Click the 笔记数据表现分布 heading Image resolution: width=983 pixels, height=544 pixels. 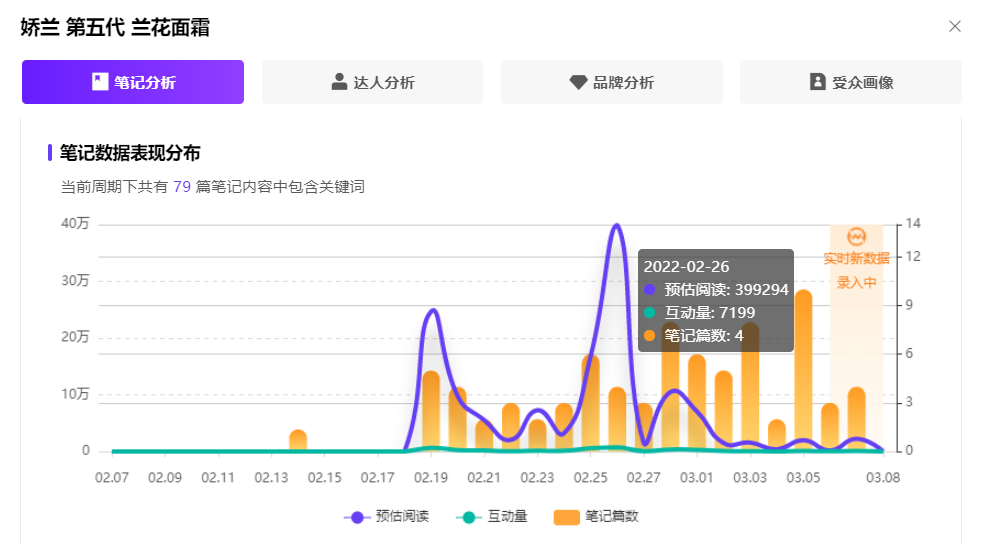130,153
